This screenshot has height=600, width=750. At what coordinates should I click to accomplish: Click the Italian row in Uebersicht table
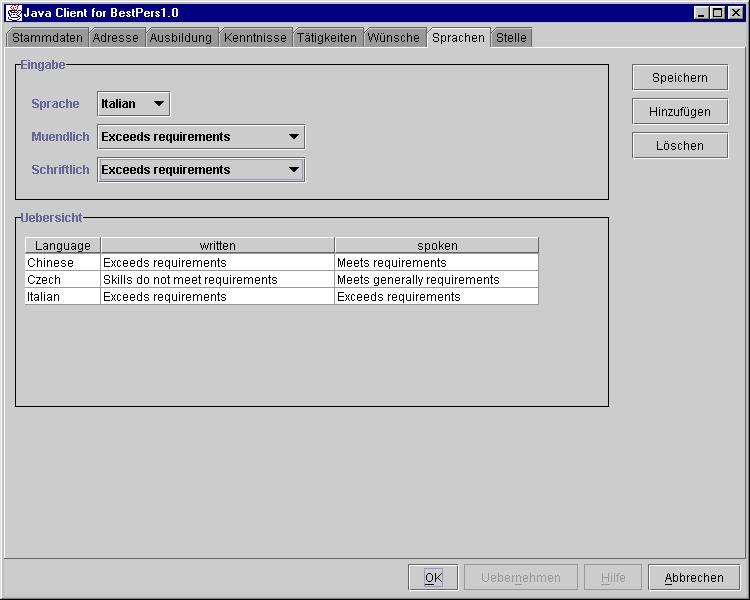[62, 297]
